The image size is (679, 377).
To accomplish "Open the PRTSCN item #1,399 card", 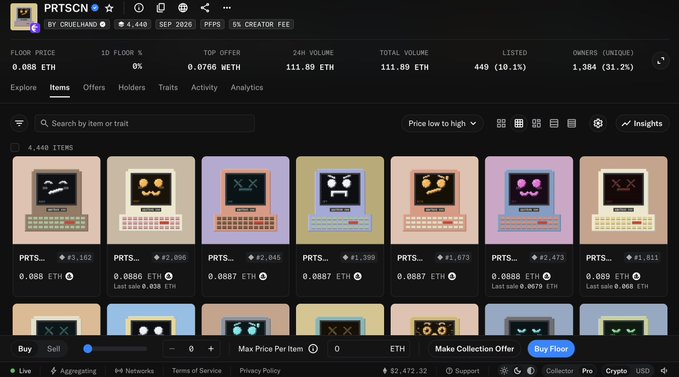I will pos(340,226).
